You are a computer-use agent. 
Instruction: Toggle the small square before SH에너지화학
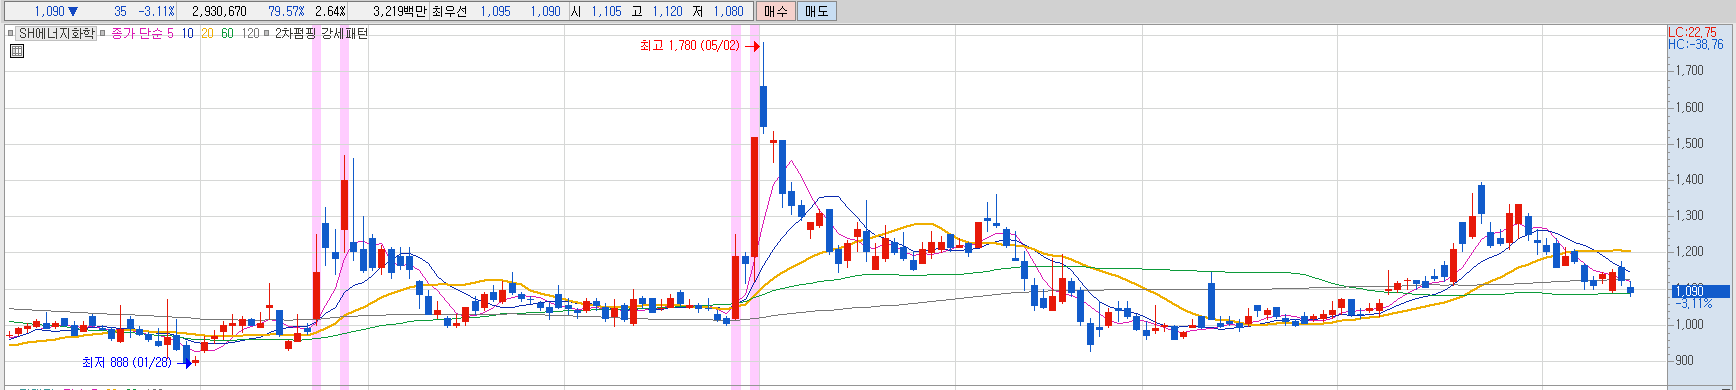click(11, 33)
